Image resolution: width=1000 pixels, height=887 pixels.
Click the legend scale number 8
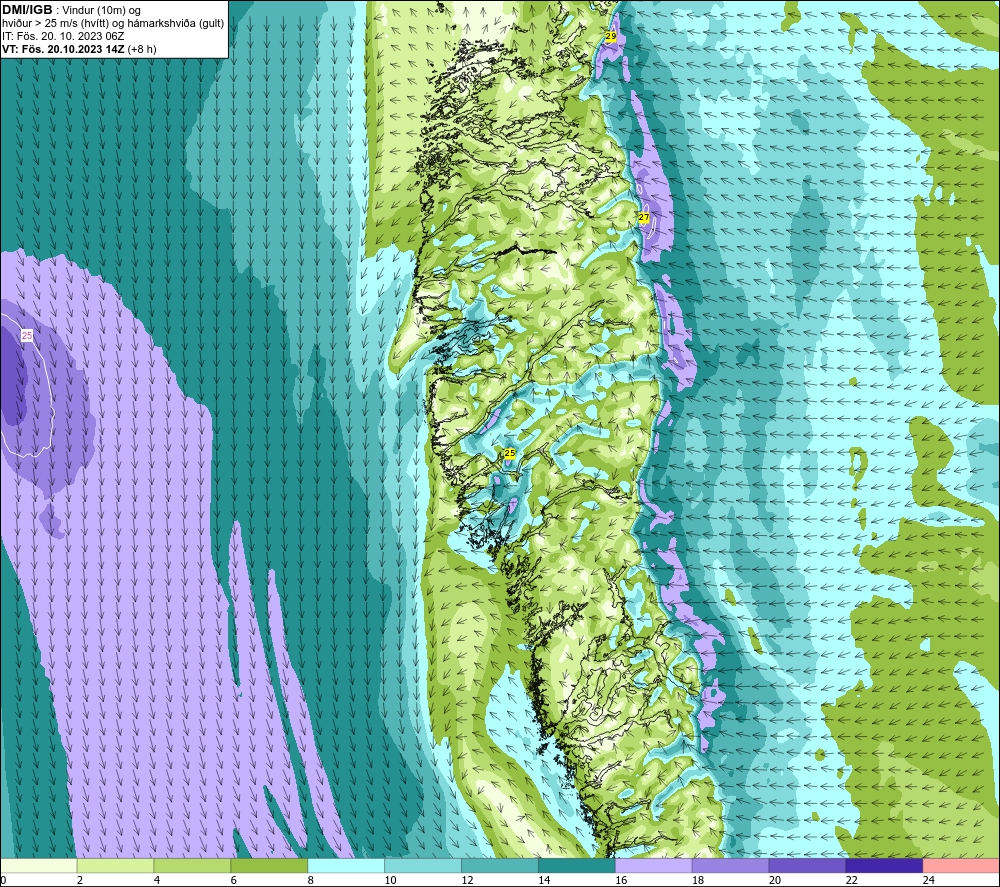pyautogui.click(x=311, y=880)
